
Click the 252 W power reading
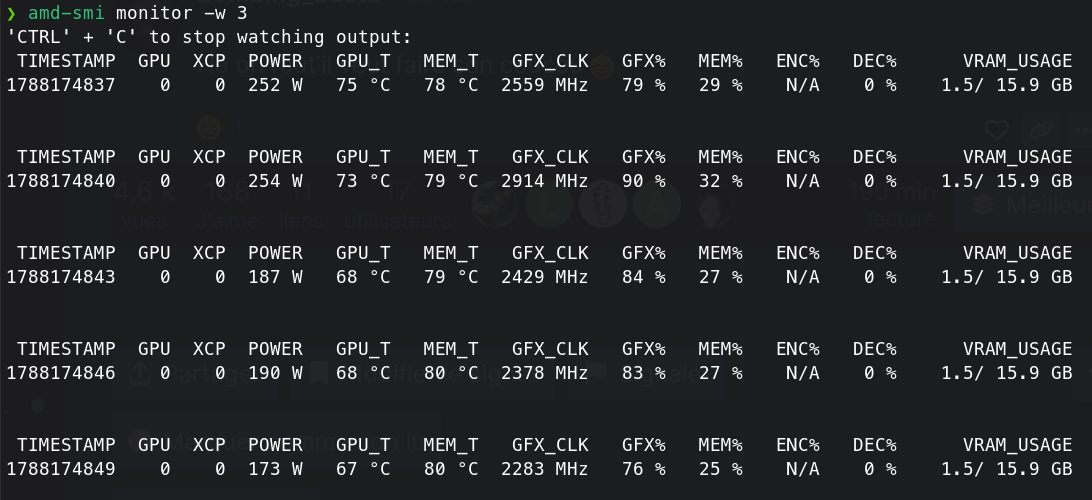pos(275,86)
